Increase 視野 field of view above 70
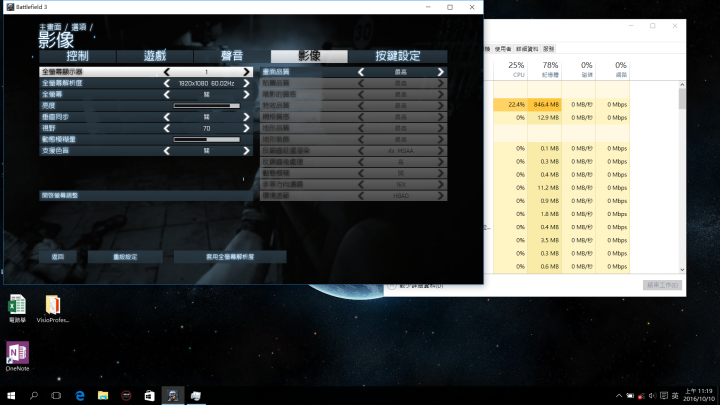This screenshot has width=720, height=405. 246,128
